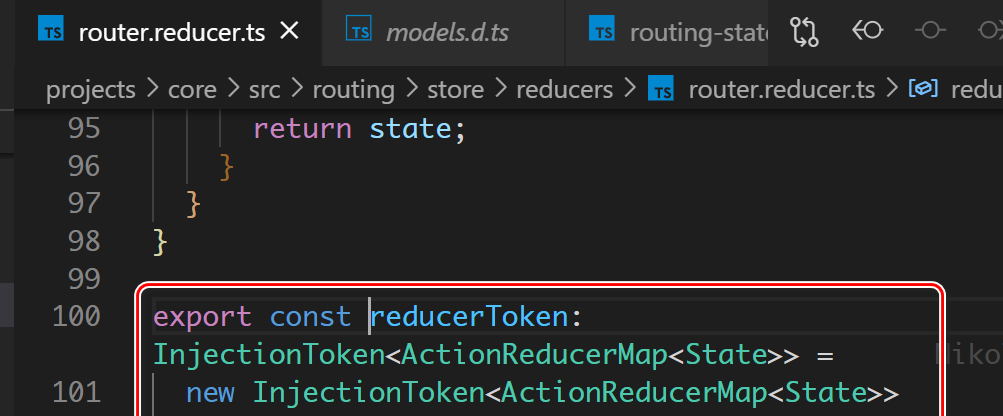Click the TS icon on routing-state tab
The height and width of the screenshot is (416, 1003).
pyautogui.click(x=601, y=29)
